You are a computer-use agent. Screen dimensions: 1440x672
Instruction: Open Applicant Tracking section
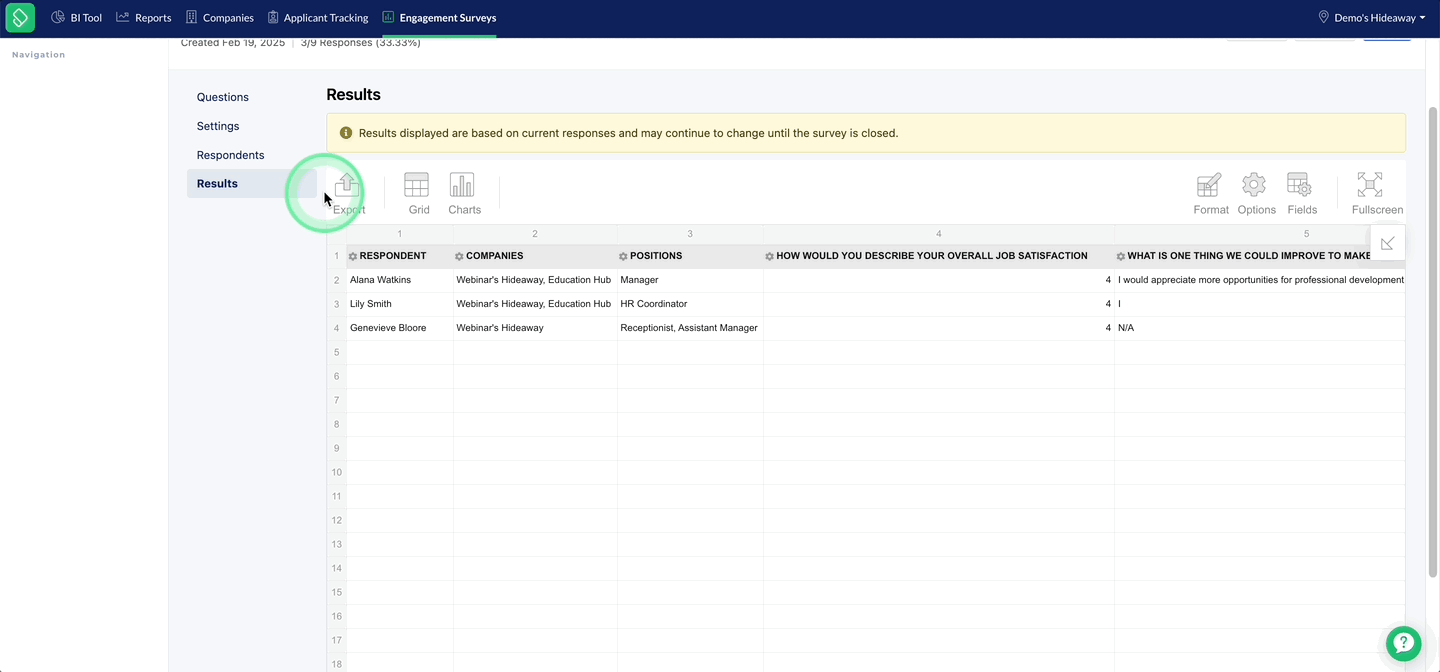(x=318, y=18)
